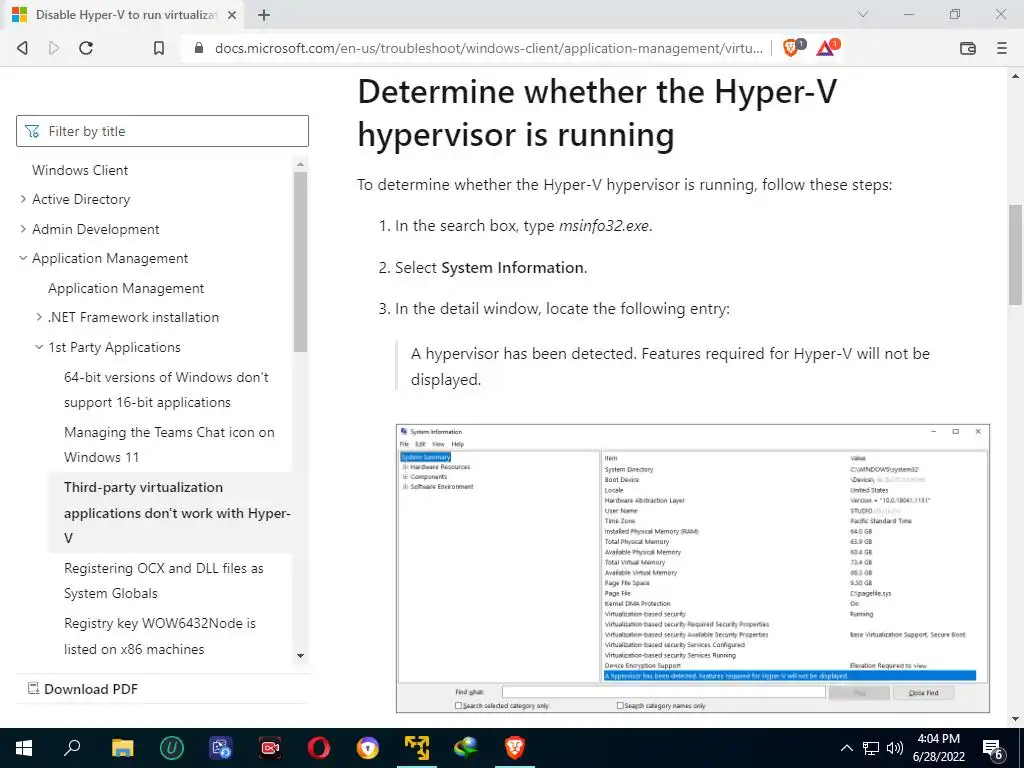Open the blue monitor app in taskbar
This screenshot has width=1024, height=768.
[221, 748]
